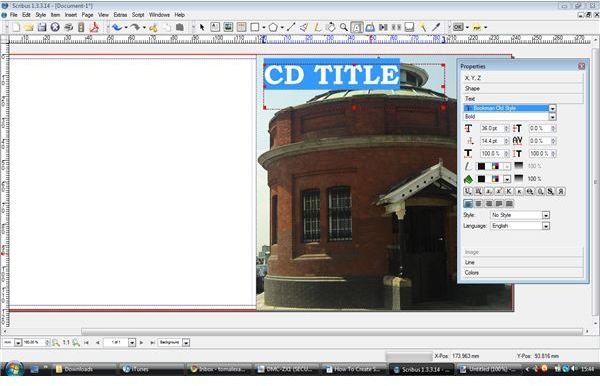Click the horizontal scrollbar of the canvas
The width and height of the screenshot is (600, 386).
pyautogui.click(x=332, y=332)
